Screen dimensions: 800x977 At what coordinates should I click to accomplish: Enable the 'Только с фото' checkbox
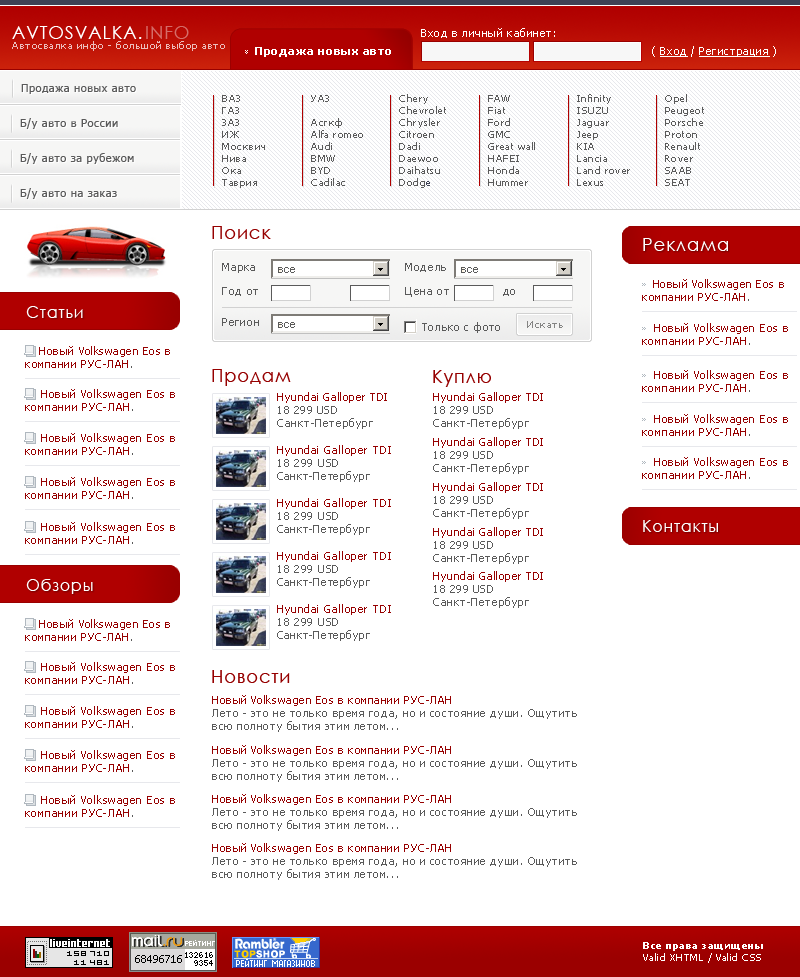coord(410,327)
